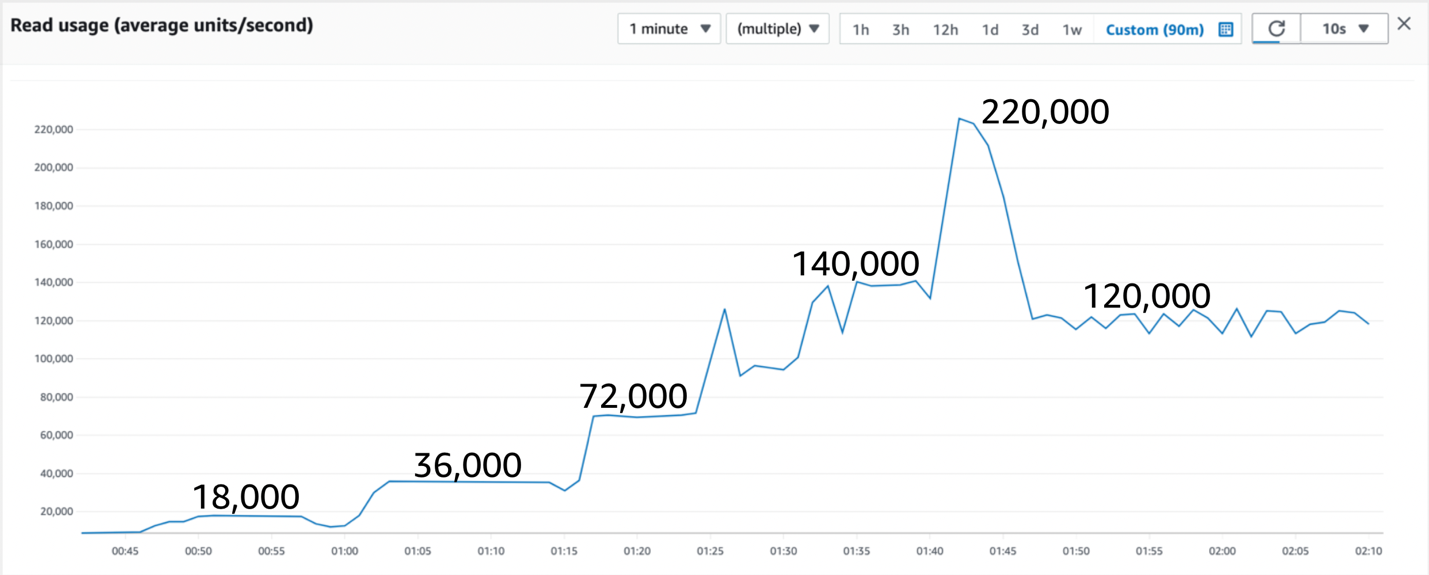Click the Read usage graph title

pos(161,26)
